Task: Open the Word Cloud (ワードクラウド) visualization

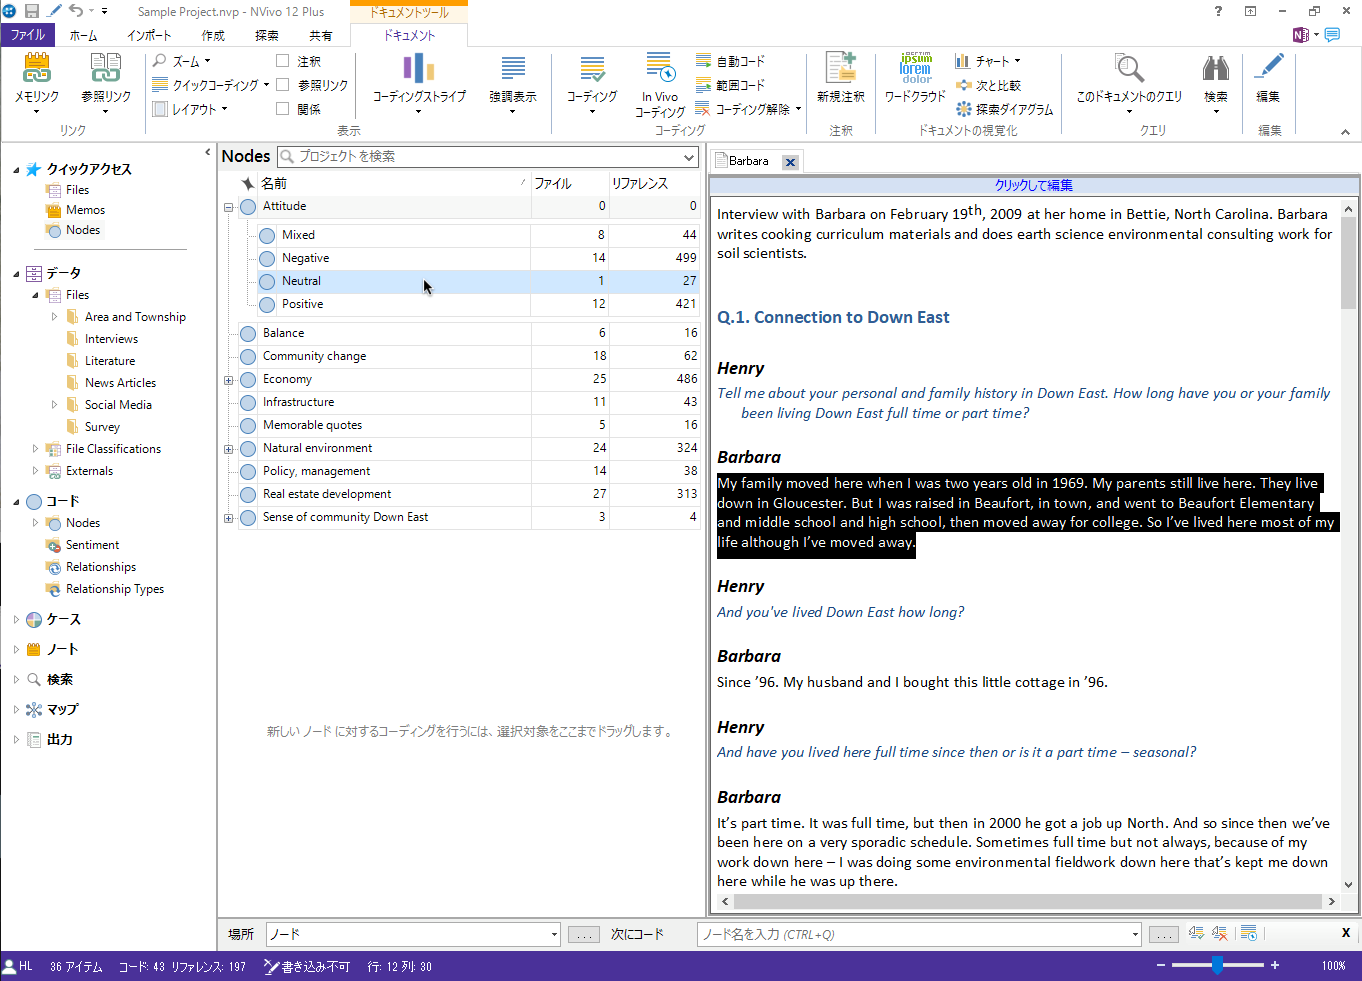Action: (914, 70)
